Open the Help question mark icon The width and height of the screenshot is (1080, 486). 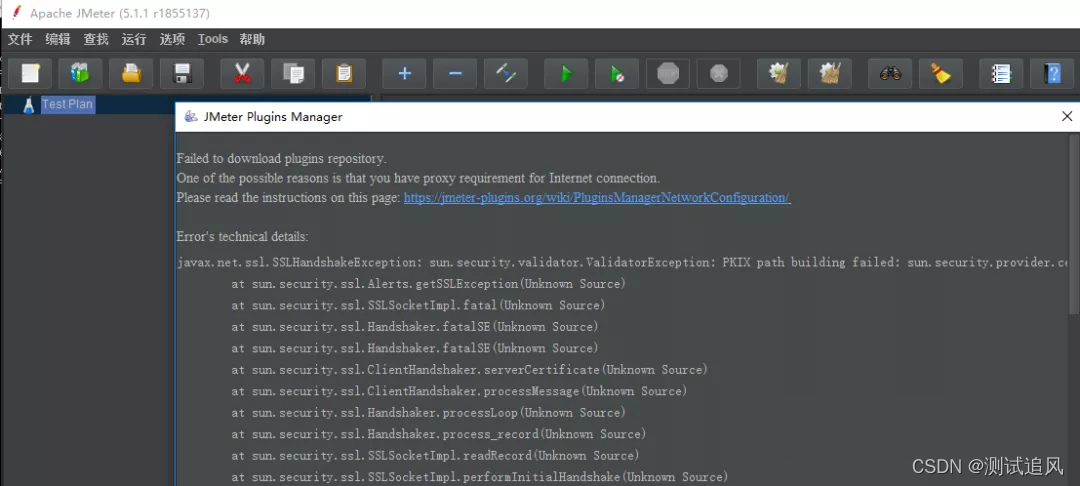[1052, 73]
